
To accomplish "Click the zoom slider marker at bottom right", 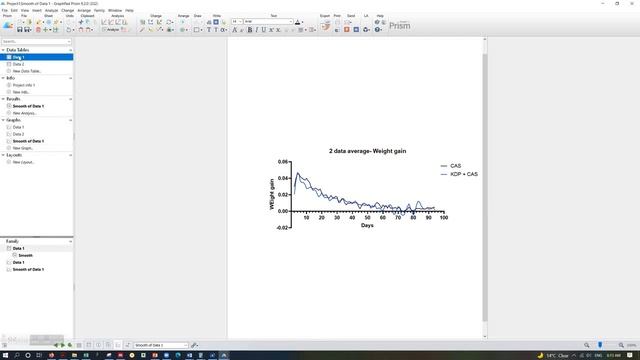I will pyautogui.click(x=600, y=345).
